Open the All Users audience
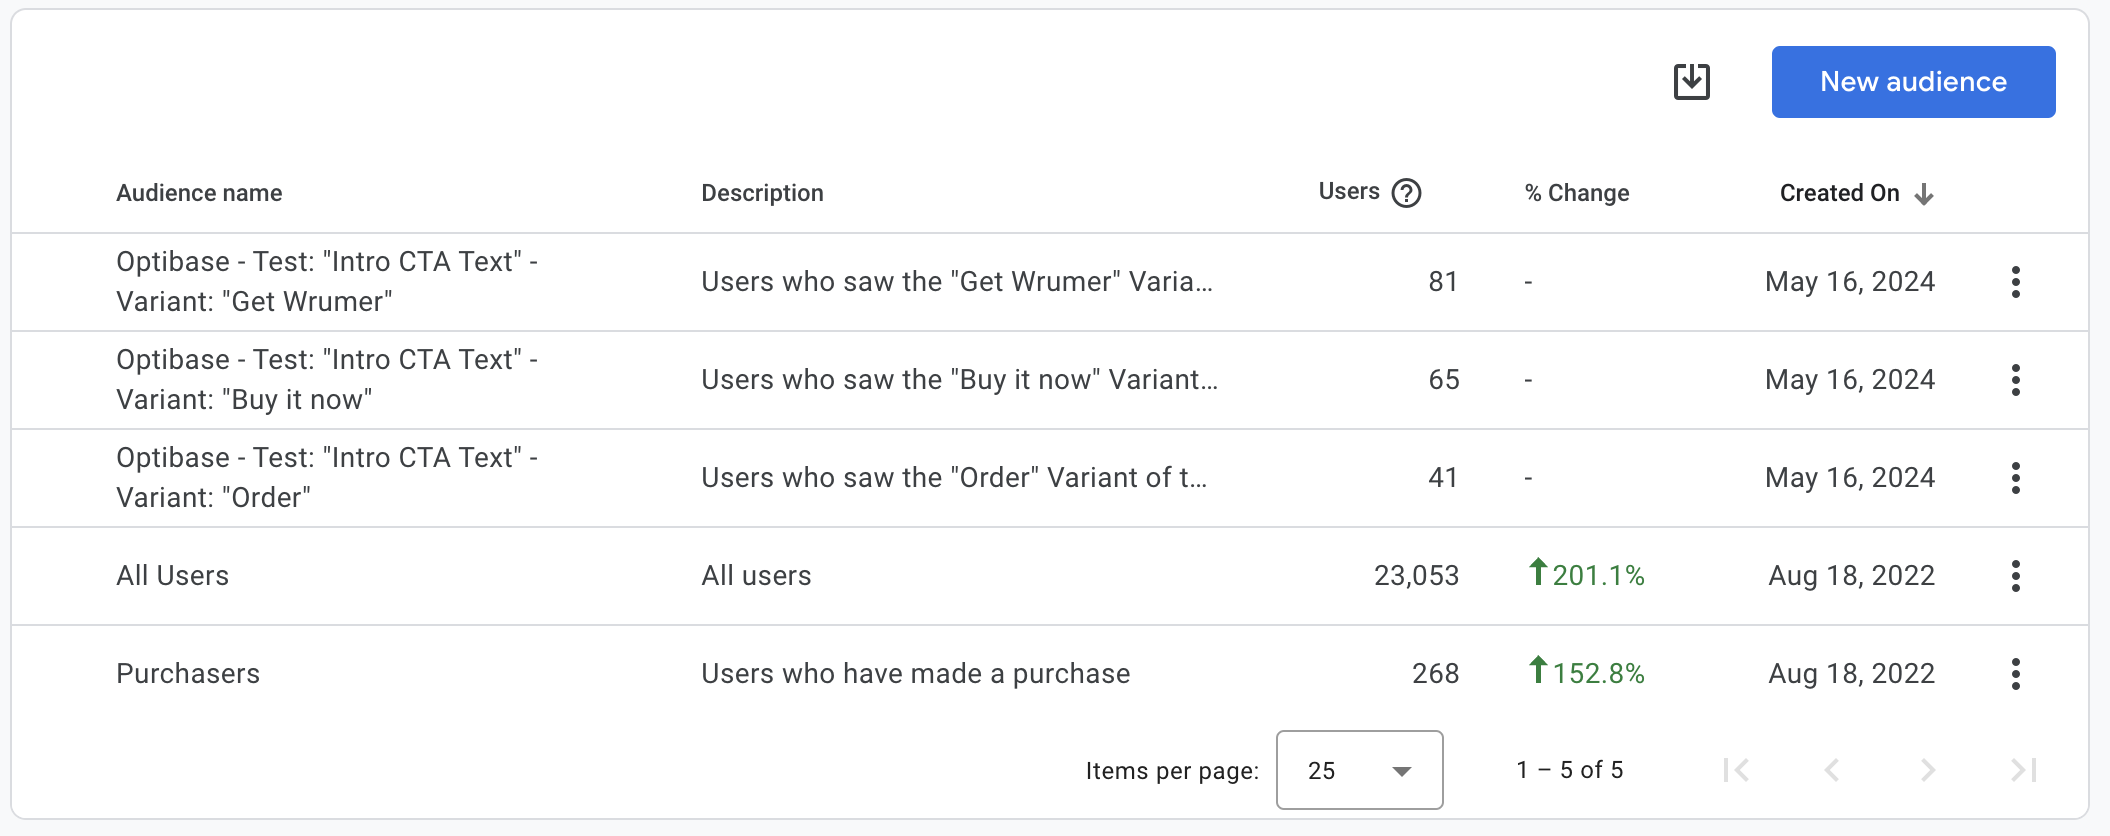The height and width of the screenshot is (836, 2110). coord(172,576)
